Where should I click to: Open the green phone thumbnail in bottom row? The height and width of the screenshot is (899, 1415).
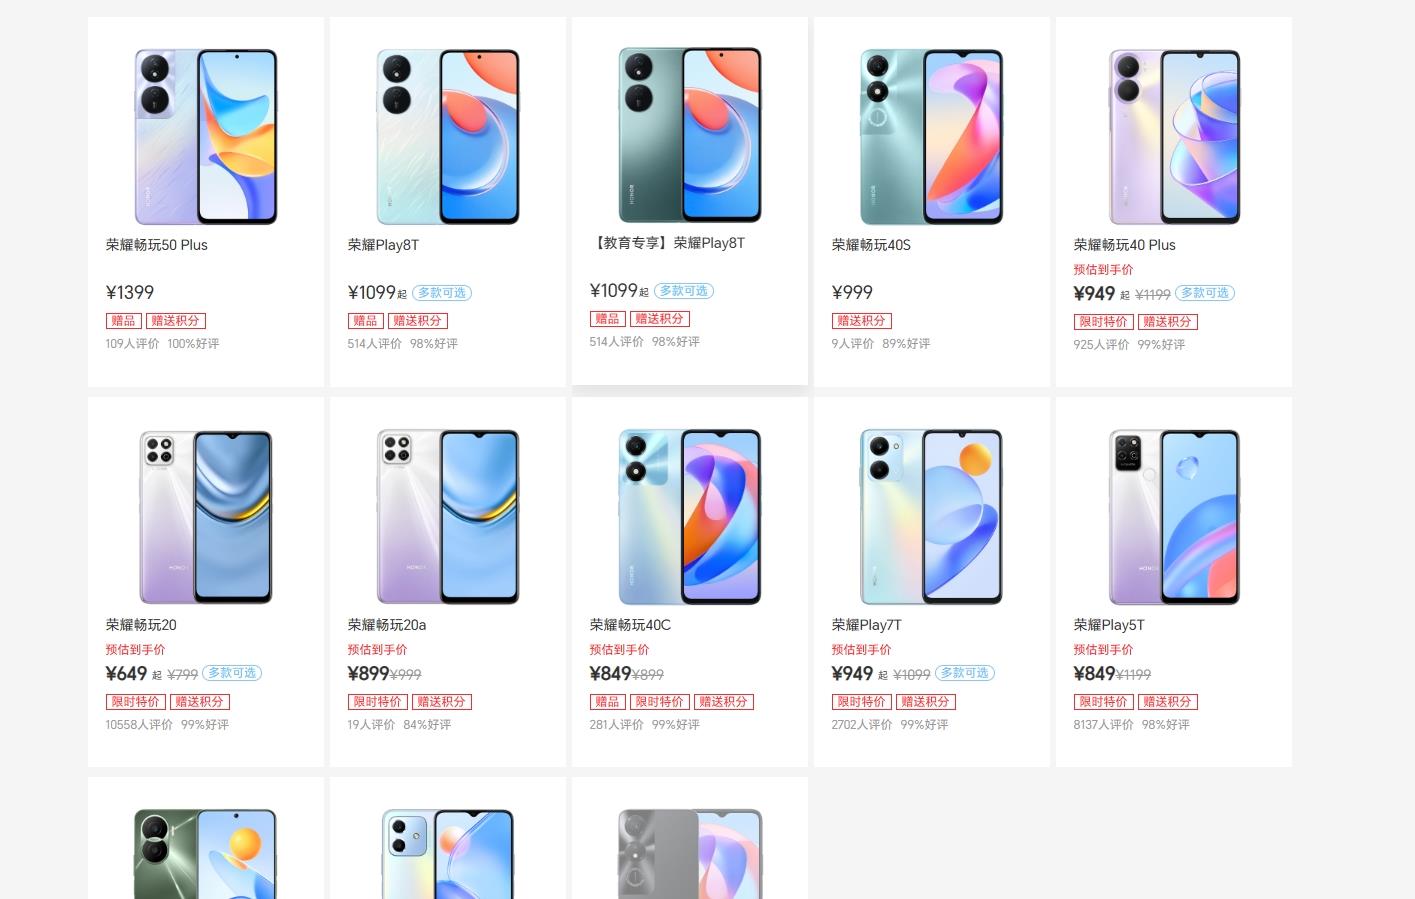206,854
